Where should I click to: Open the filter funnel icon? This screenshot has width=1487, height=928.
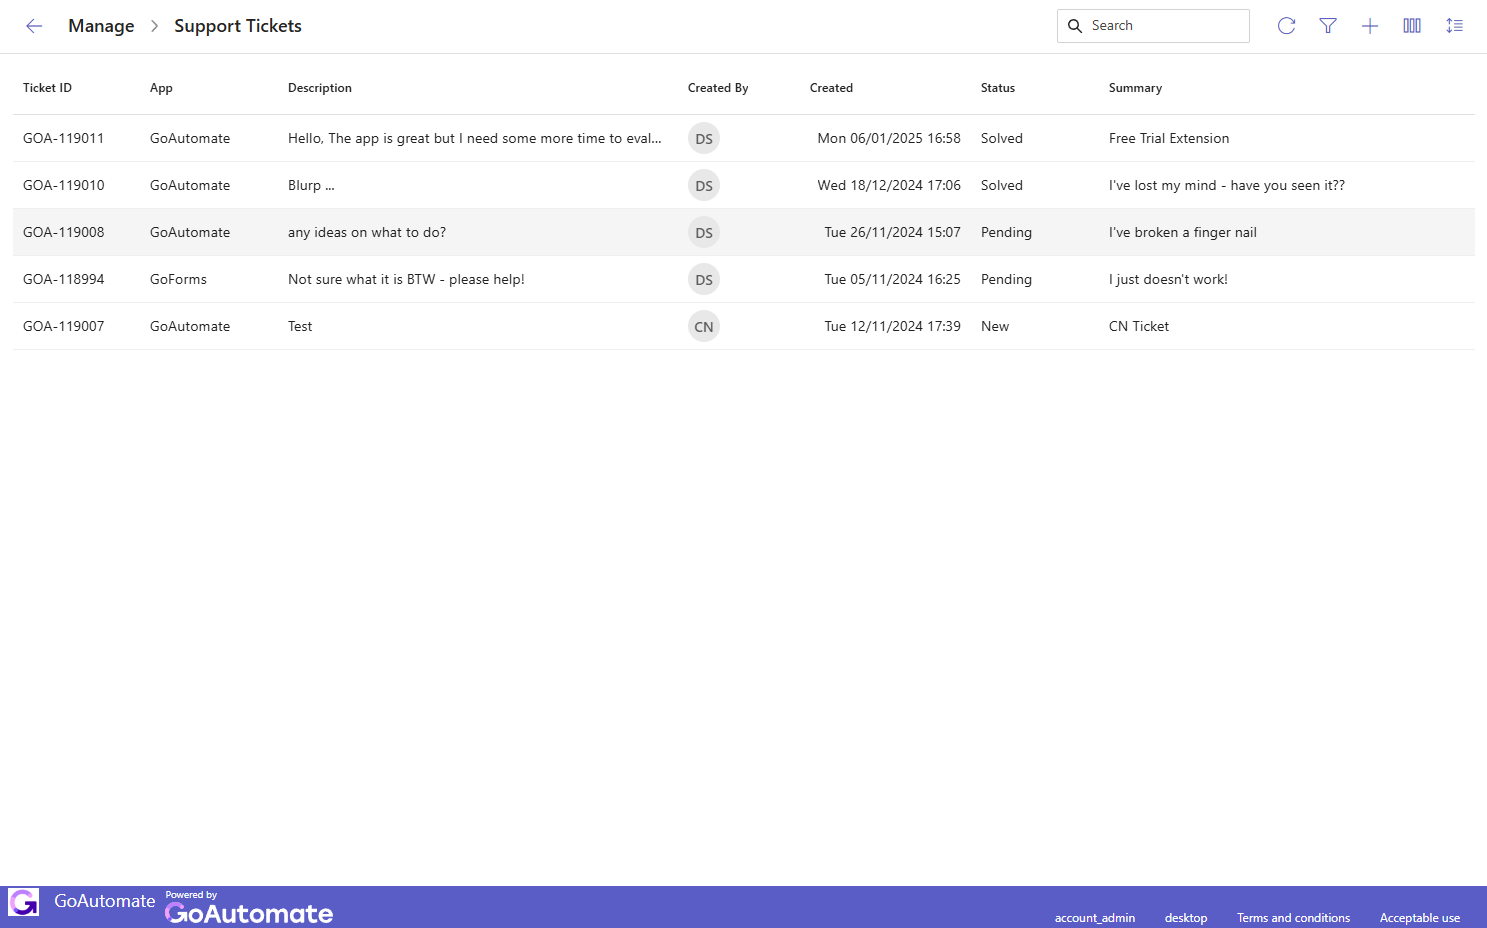click(1328, 26)
